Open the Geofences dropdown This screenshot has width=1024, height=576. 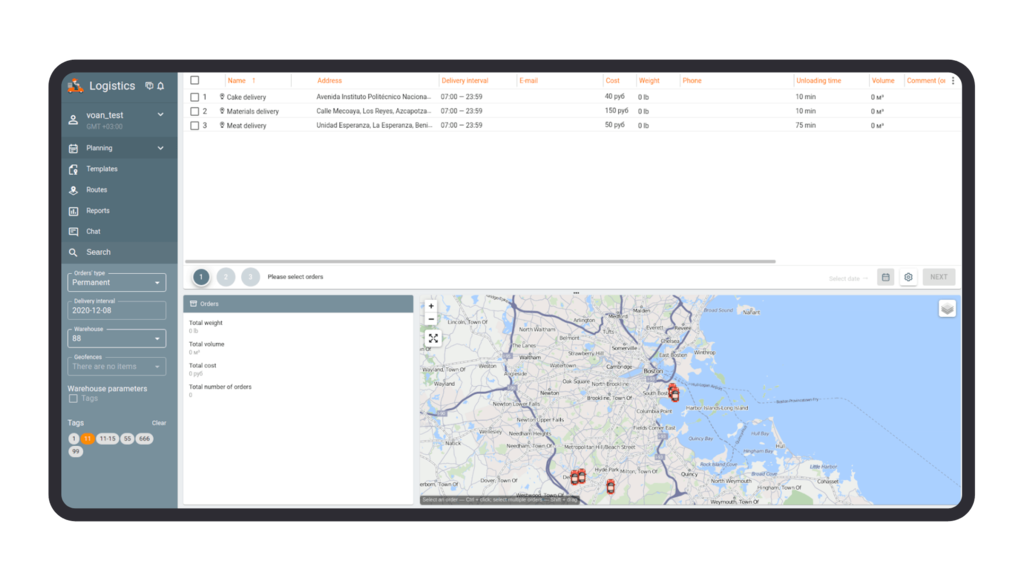(116, 366)
